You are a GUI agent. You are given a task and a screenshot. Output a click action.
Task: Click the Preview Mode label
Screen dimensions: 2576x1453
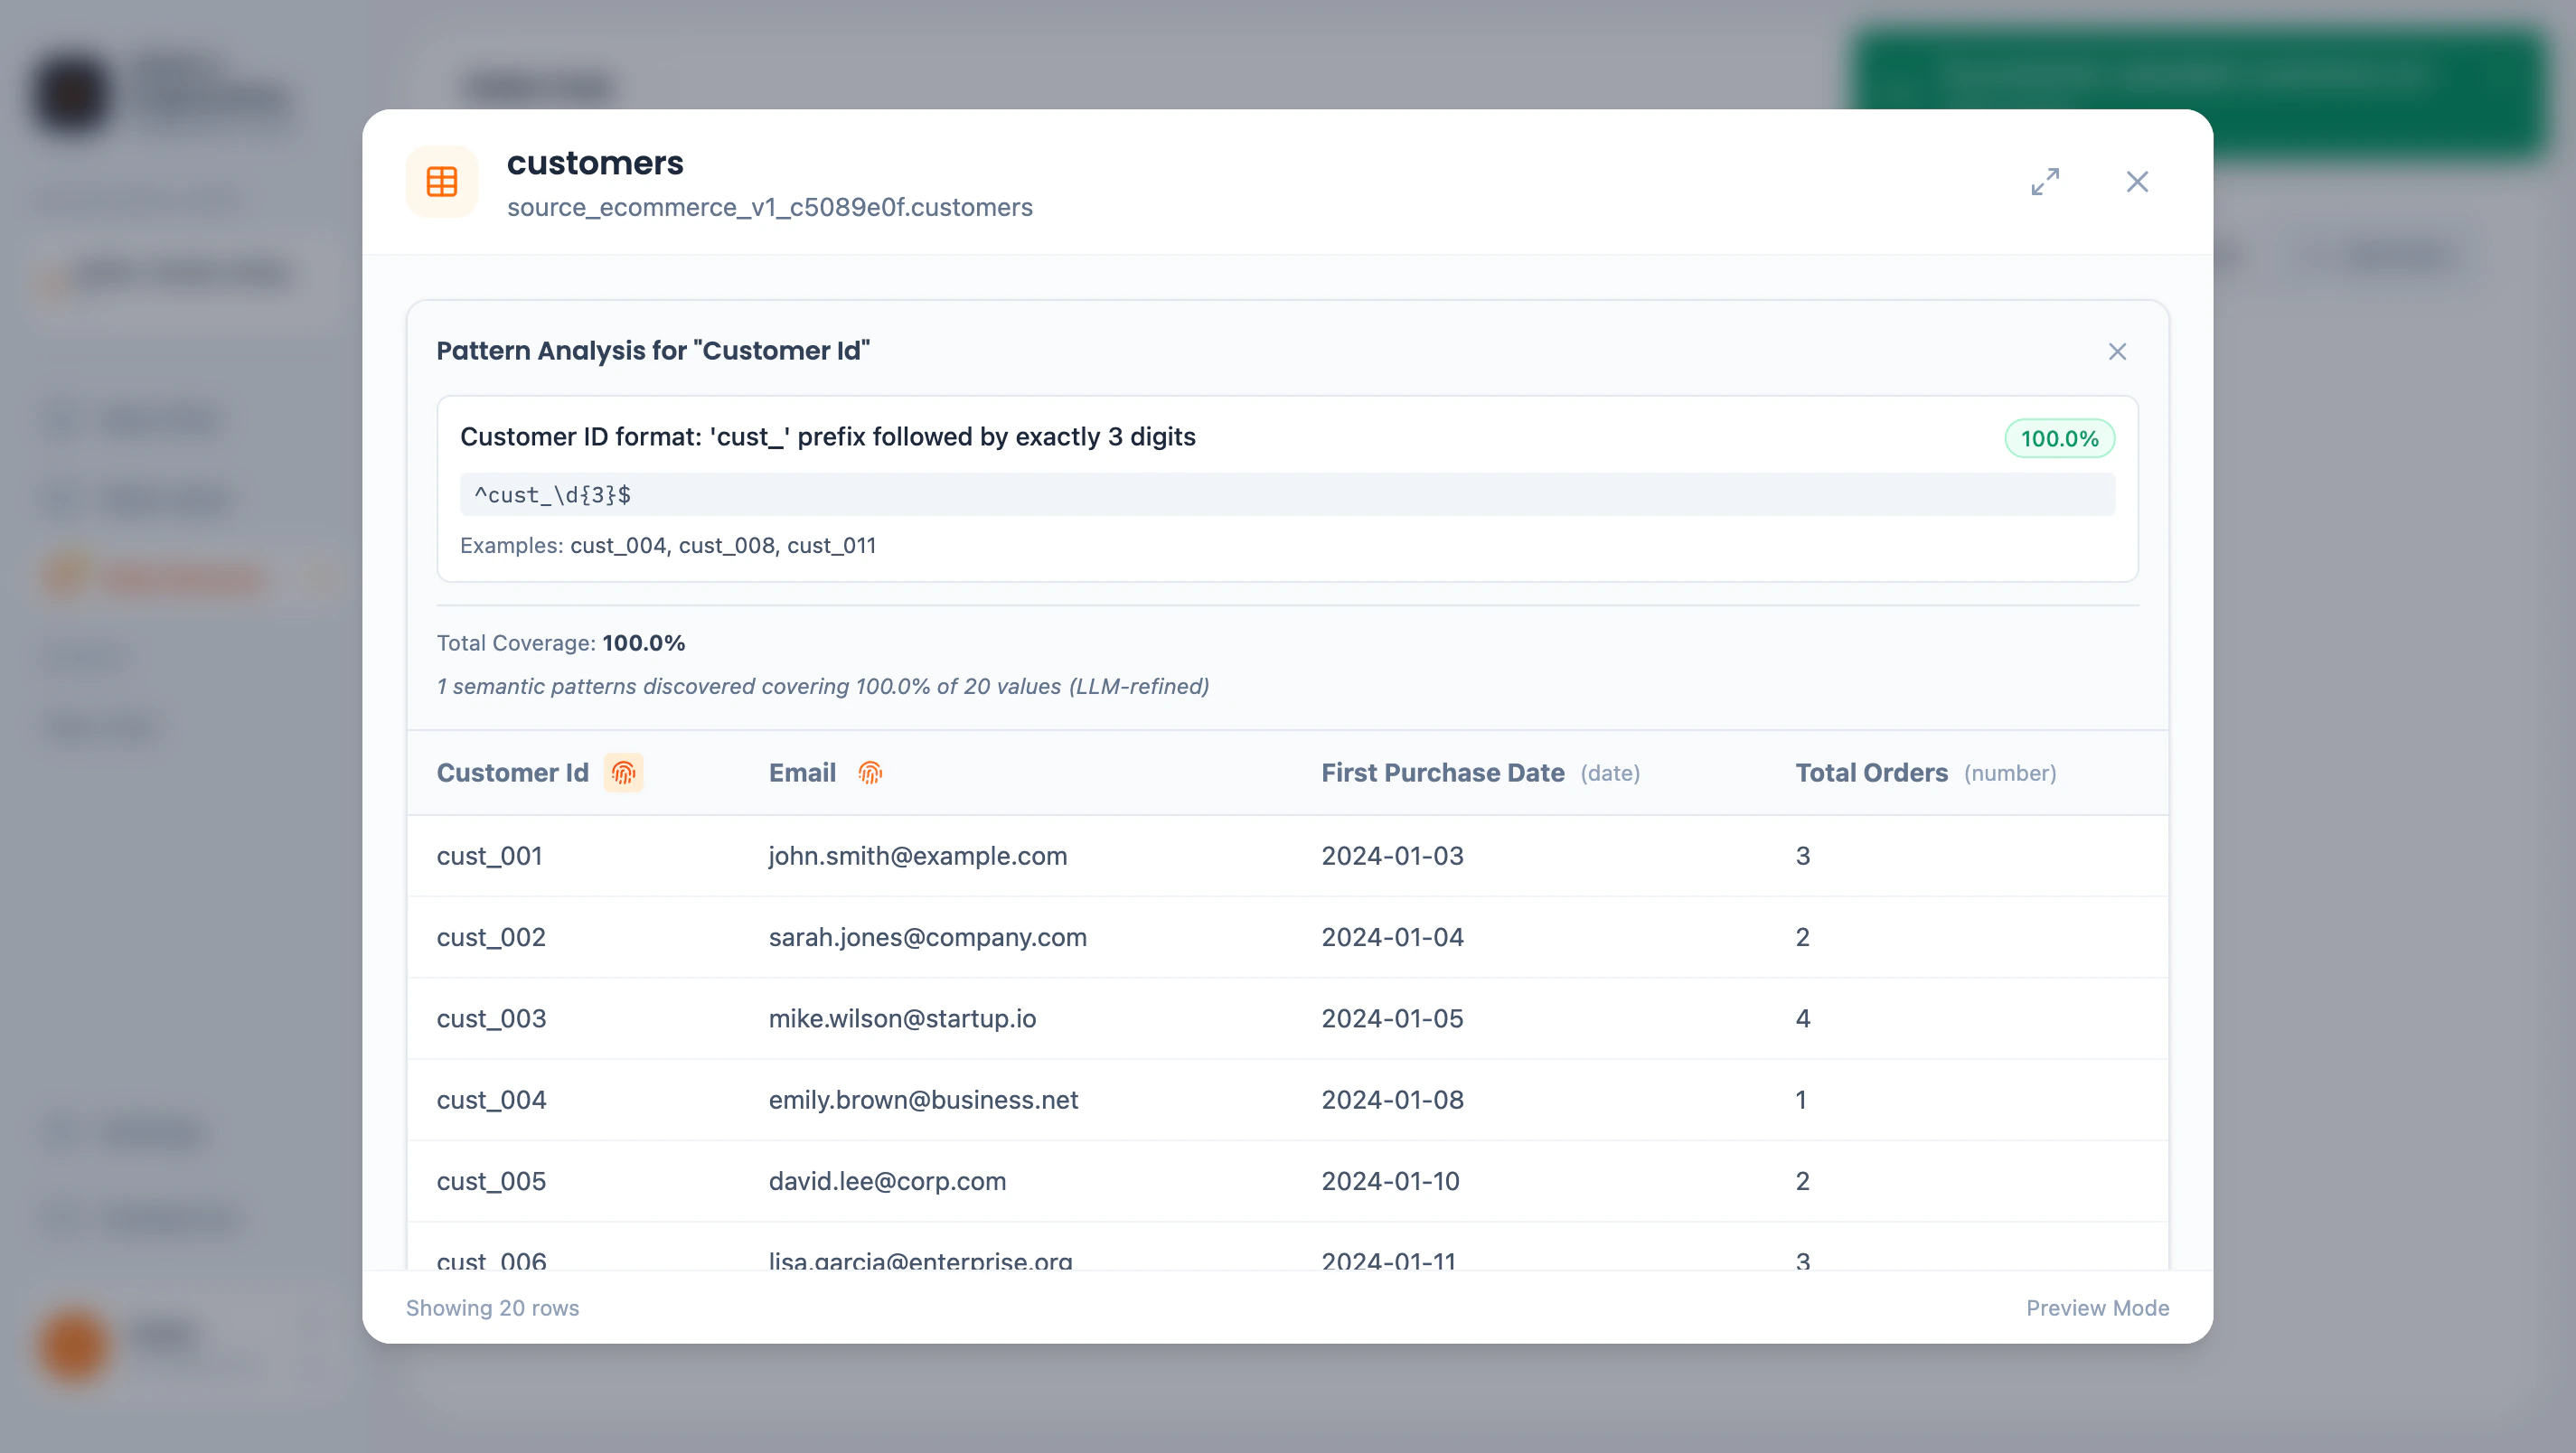(x=2097, y=1308)
